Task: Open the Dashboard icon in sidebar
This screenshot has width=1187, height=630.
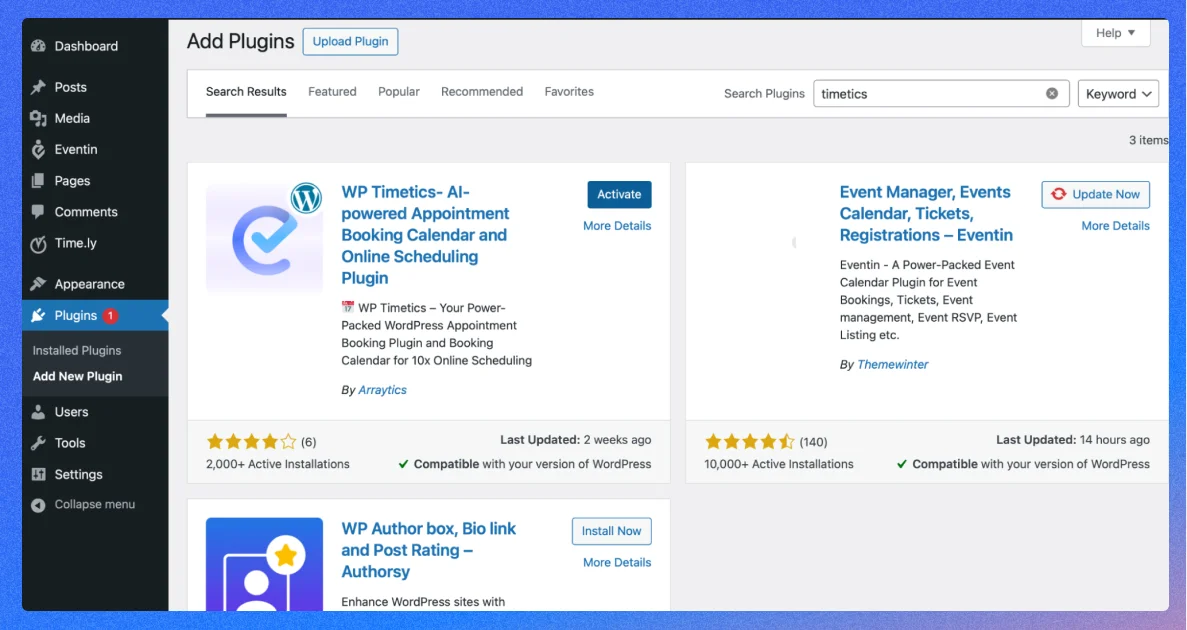Action: (39, 46)
